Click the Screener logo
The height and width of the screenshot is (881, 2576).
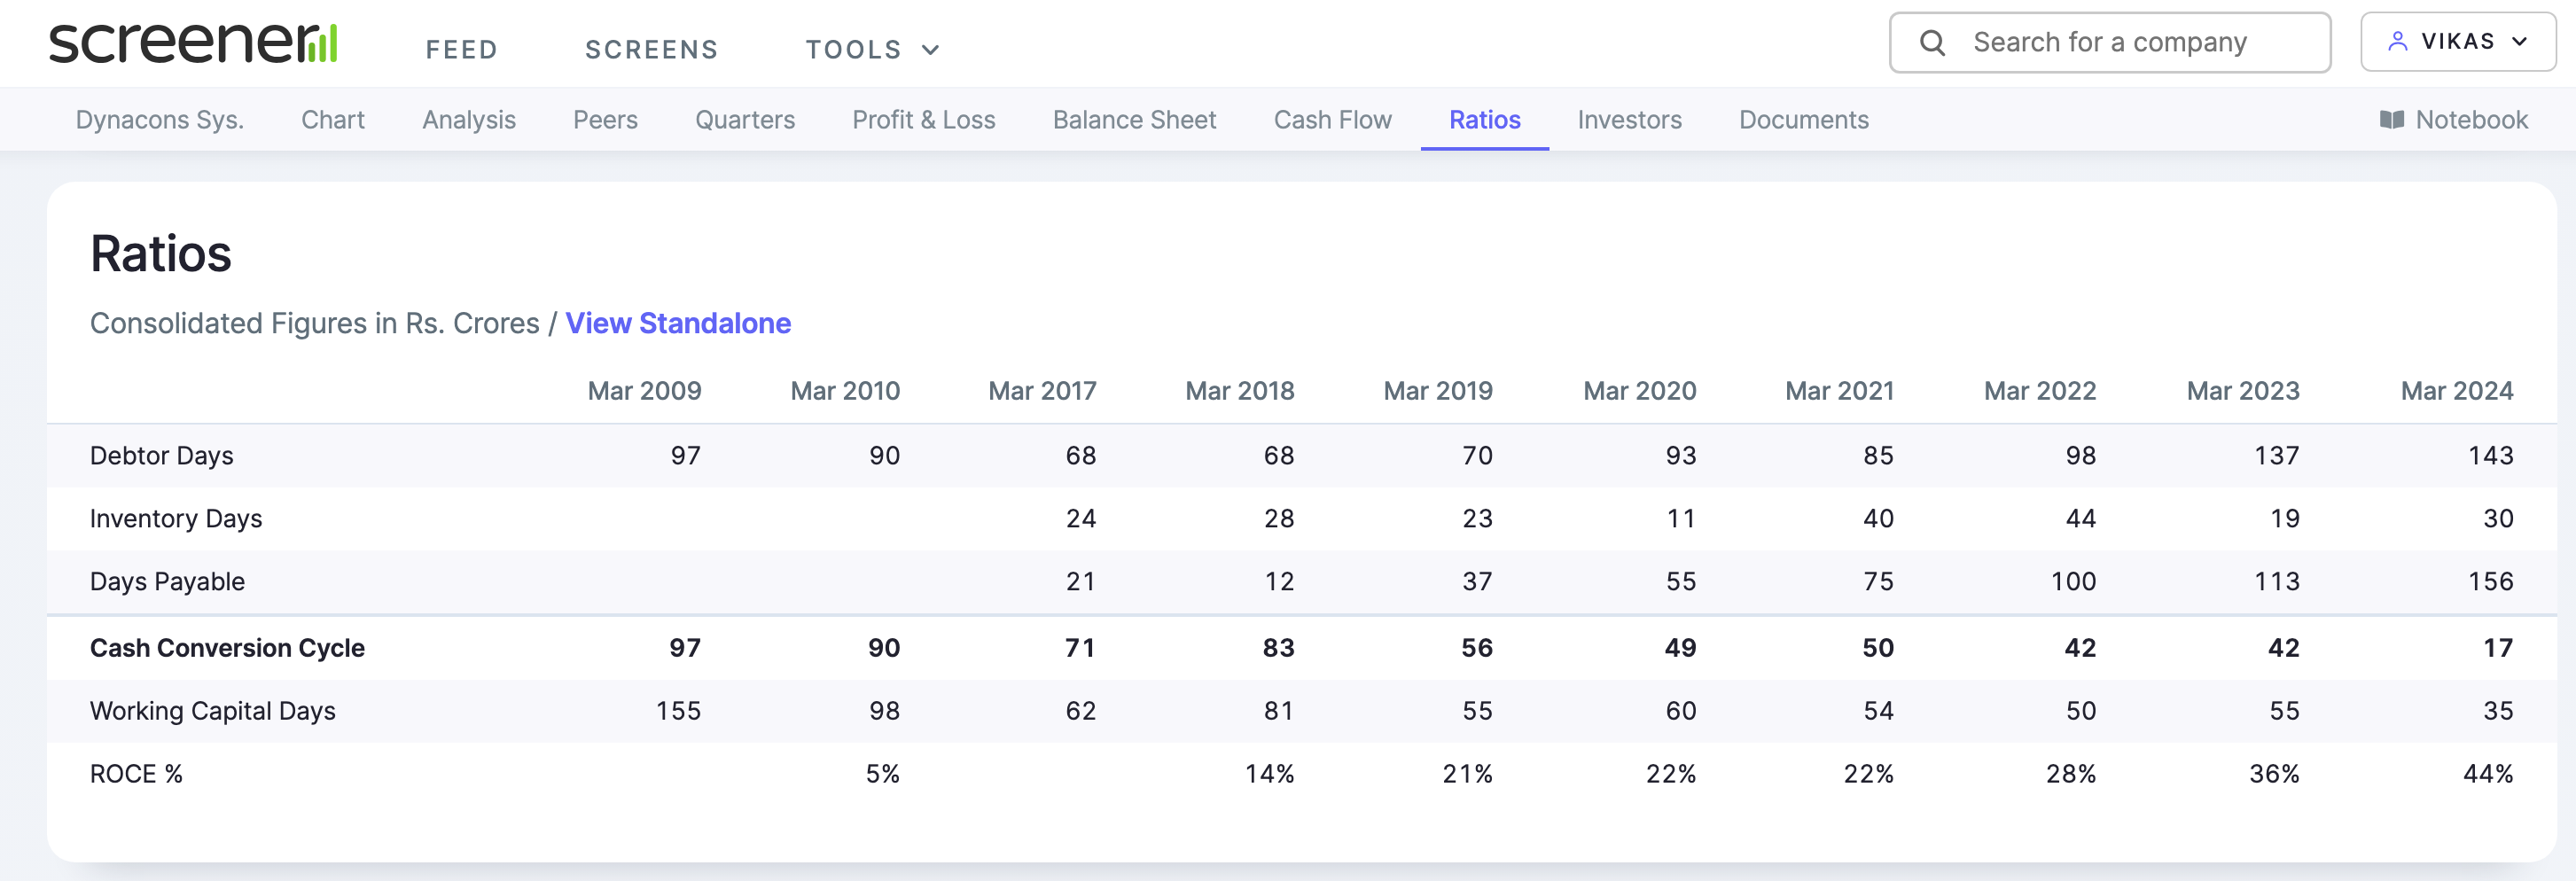coord(193,43)
